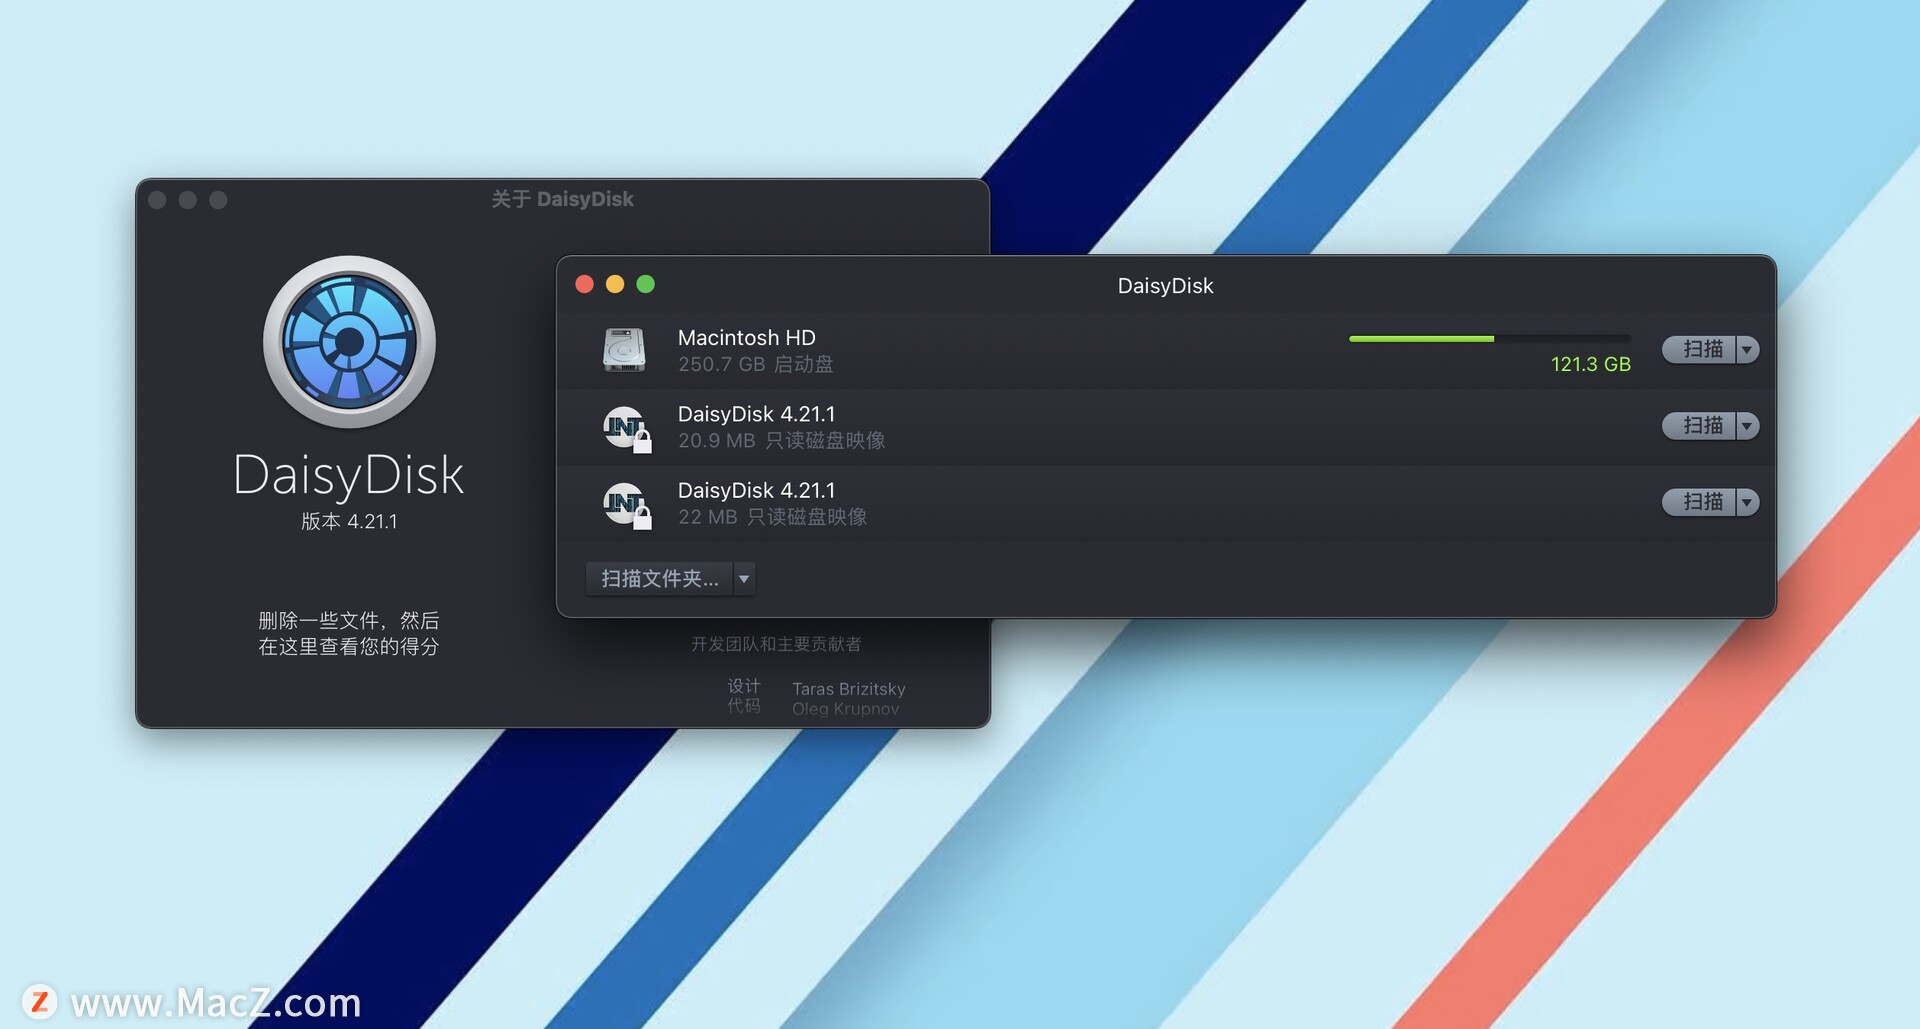The image size is (1920, 1029).
Task: Click the DaisyDisk 4.21.1 22 MB disk image icon
Action: tap(627, 504)
